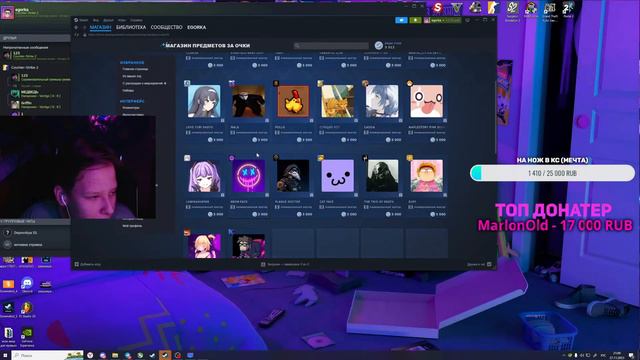Image resolution: width=640 pixels, height=360 pixels.
Task: Click the Windows taskbar search box
Action: 47,356
